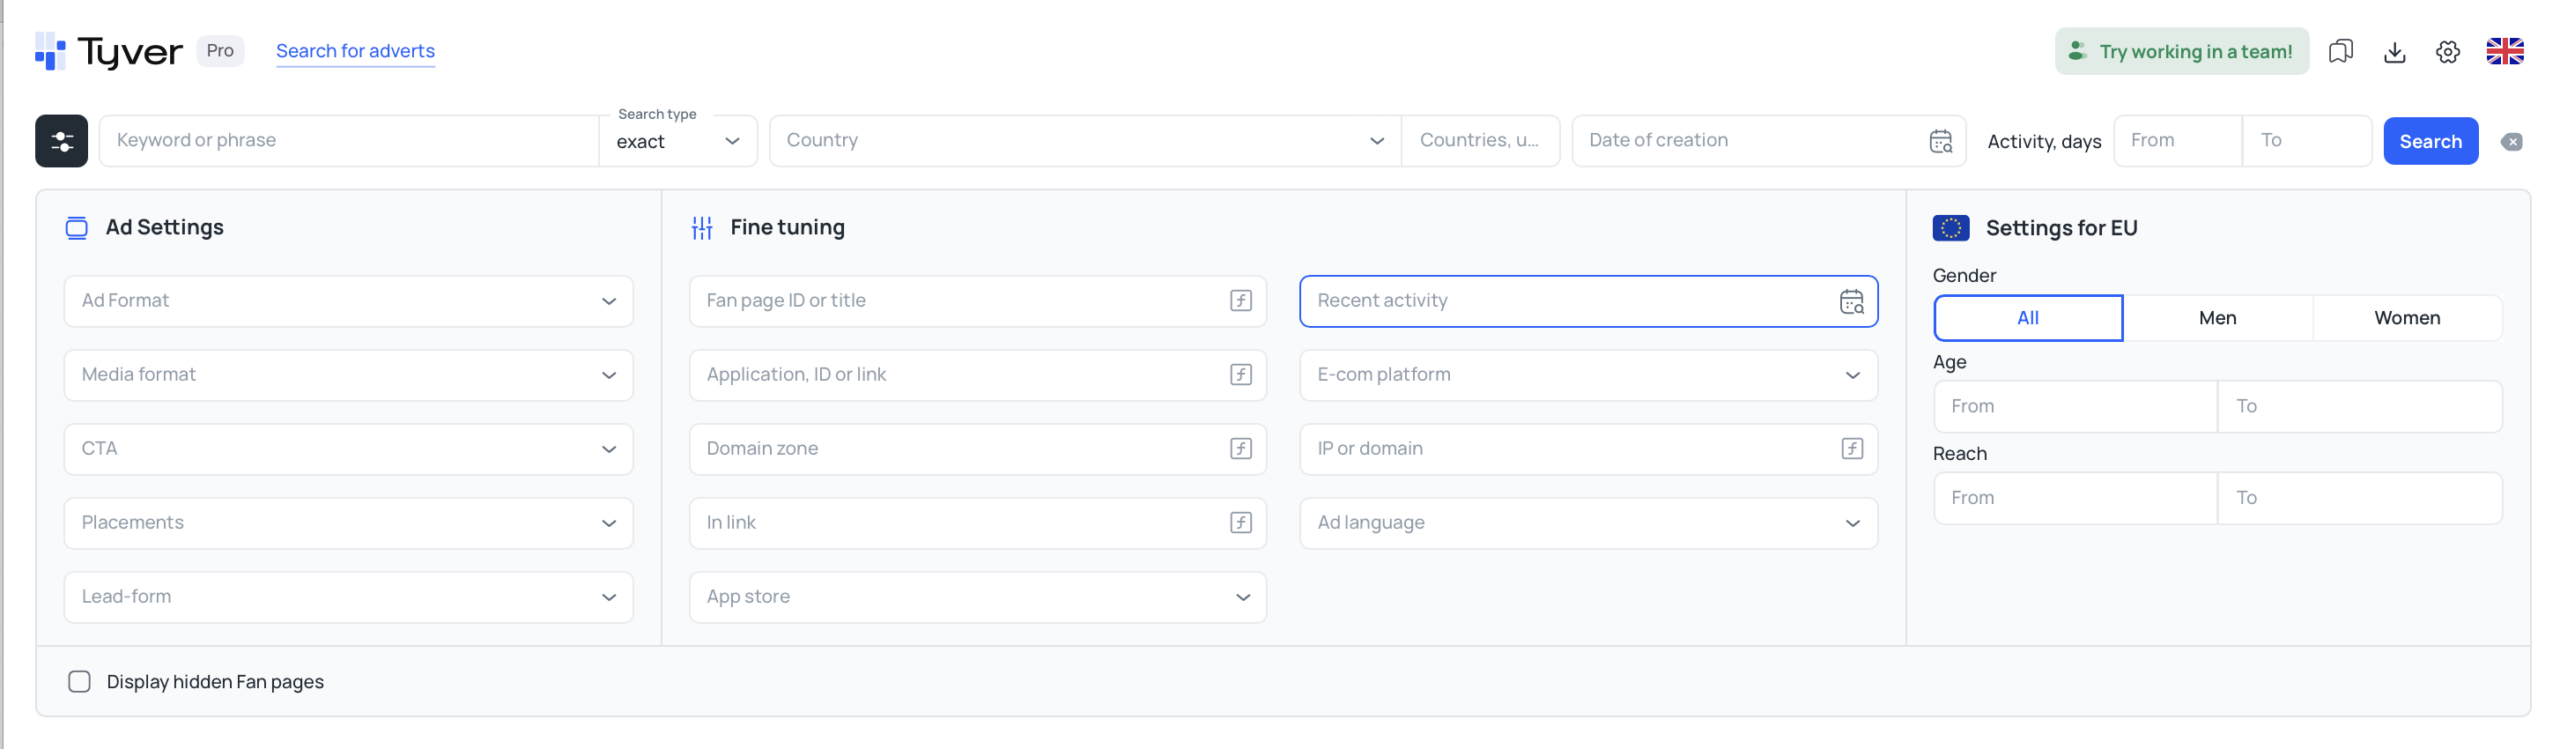Expand the Ad Format dropdown
2560x749 pixels.
coord(349,301)
